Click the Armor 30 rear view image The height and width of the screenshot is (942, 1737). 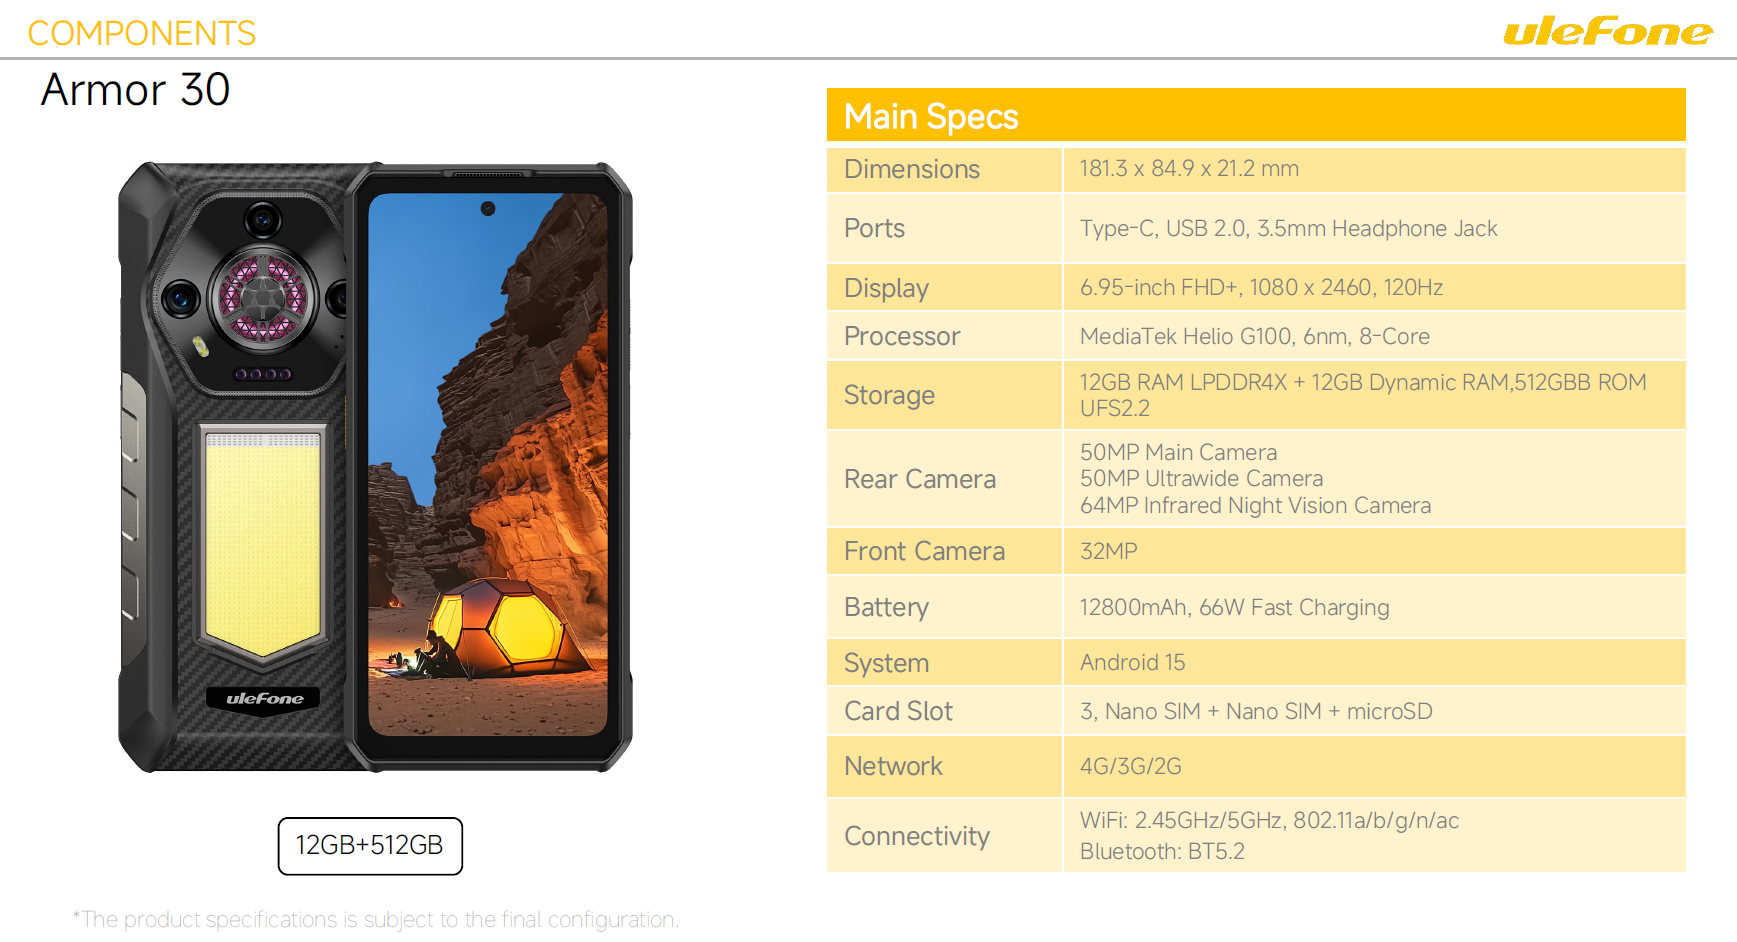[x=234, y=467]
